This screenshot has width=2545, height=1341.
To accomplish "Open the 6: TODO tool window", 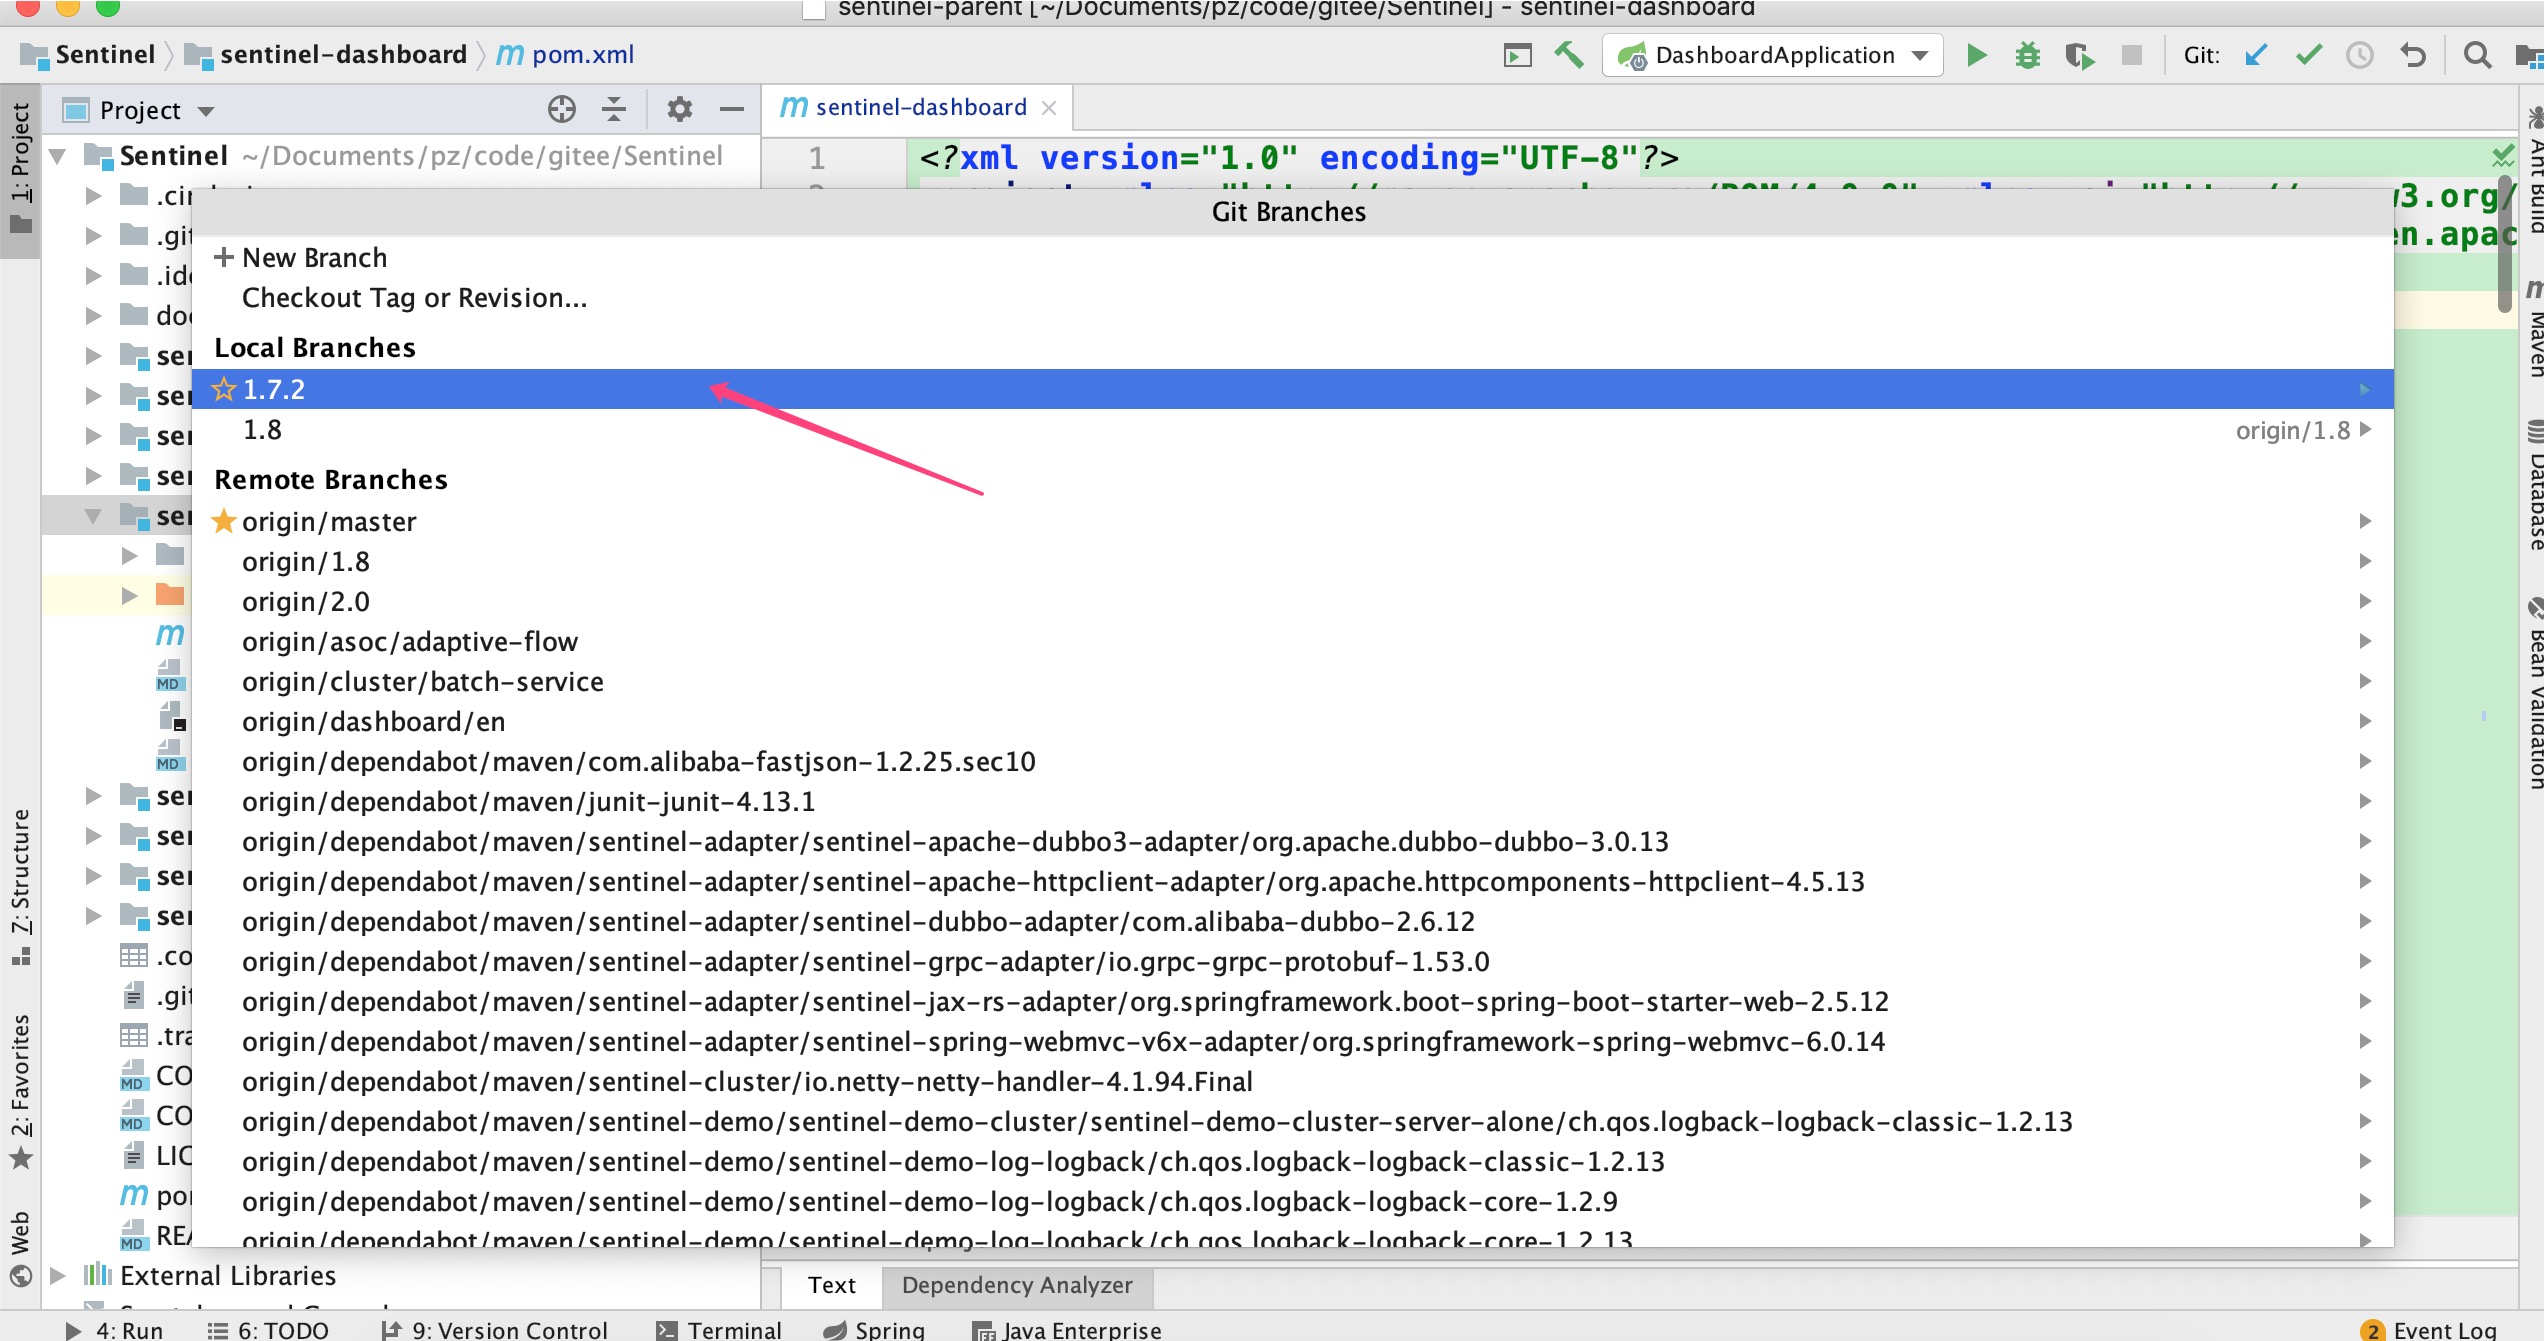I will 268,1329.
